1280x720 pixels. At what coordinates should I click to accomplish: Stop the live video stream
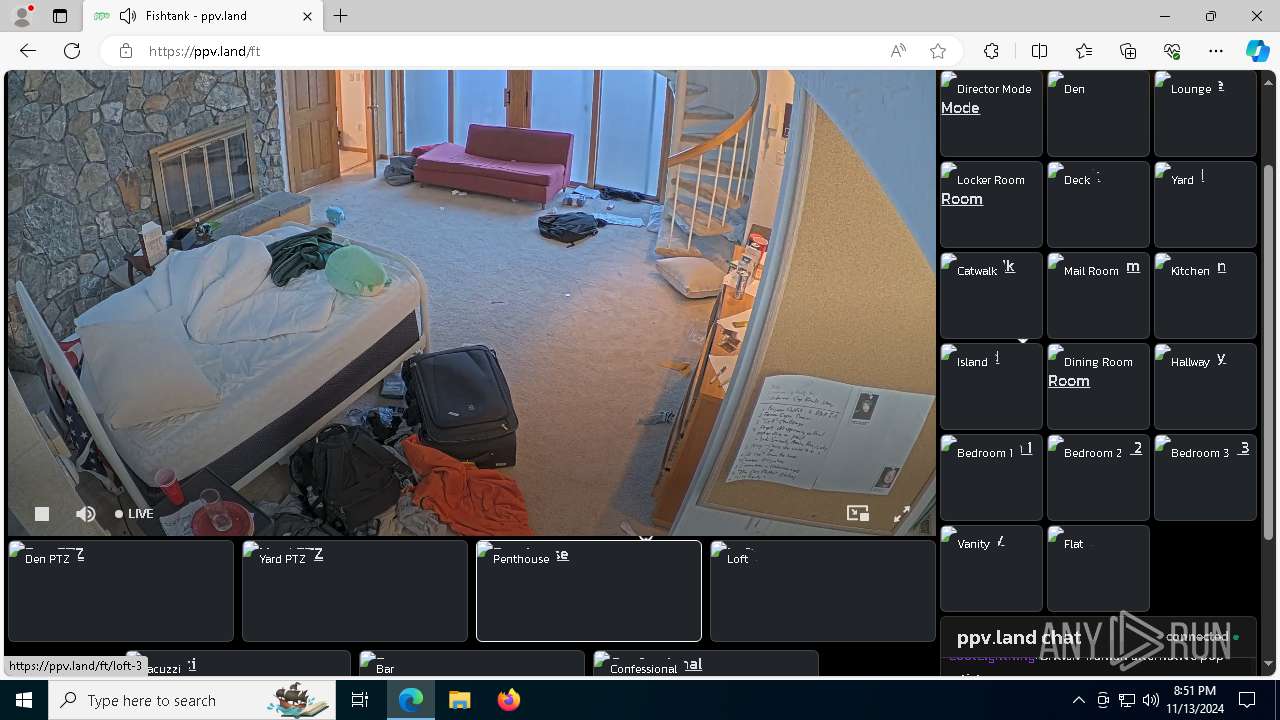pos(42,514)
